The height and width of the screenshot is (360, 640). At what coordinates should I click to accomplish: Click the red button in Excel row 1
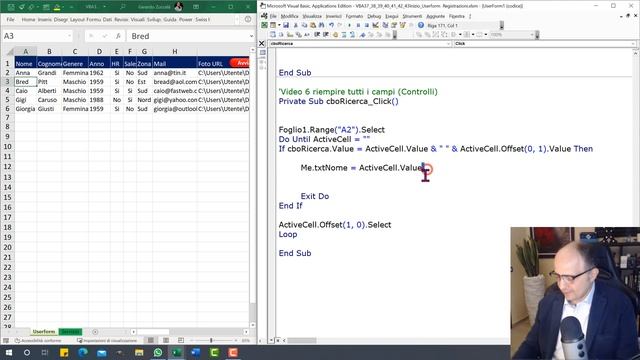tap(240, 63)
